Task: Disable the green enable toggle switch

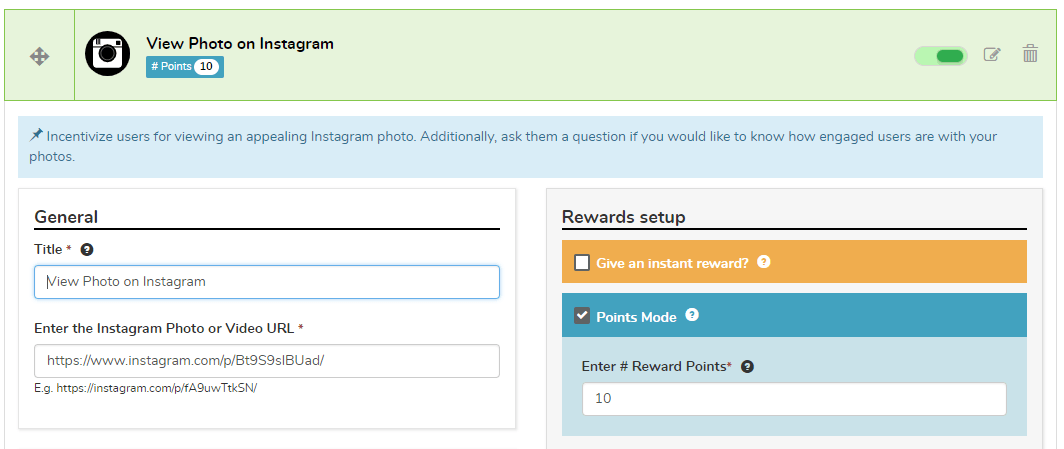Action: point(940,56)
